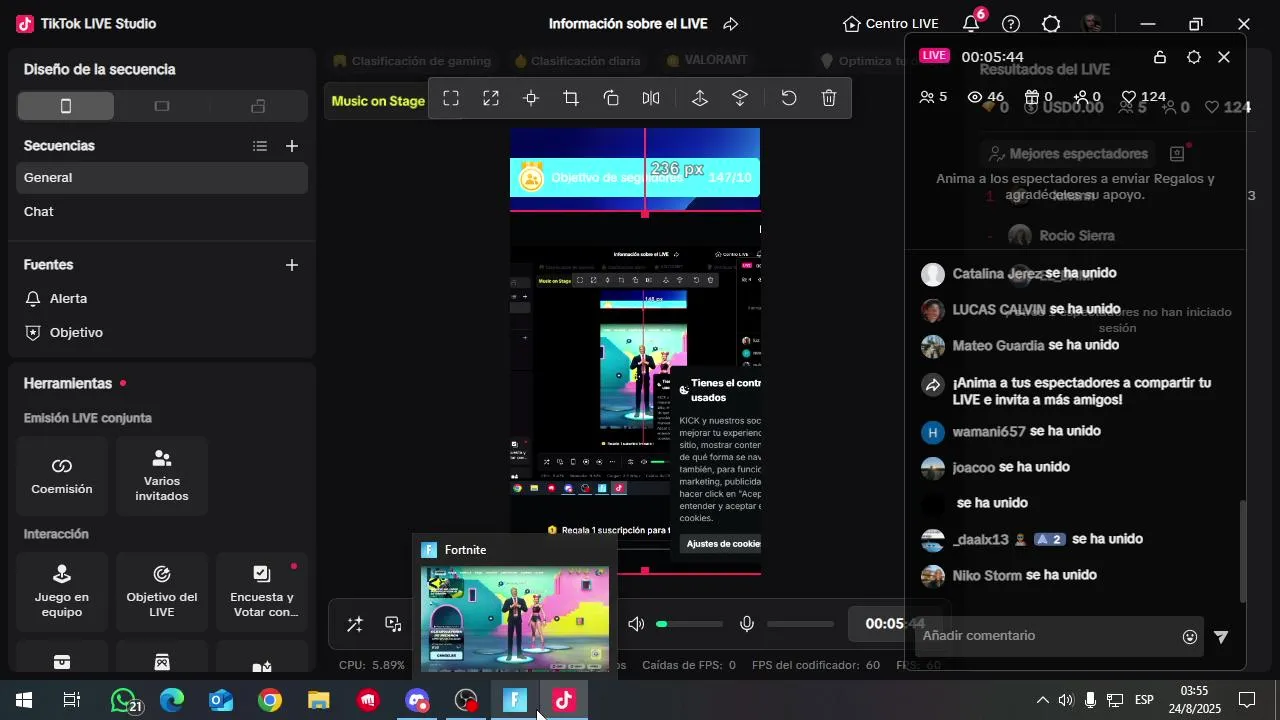Open TikTok LIVE Studio settings gear
This screenshot has height=720, width=1280.
coord(1051,24)
